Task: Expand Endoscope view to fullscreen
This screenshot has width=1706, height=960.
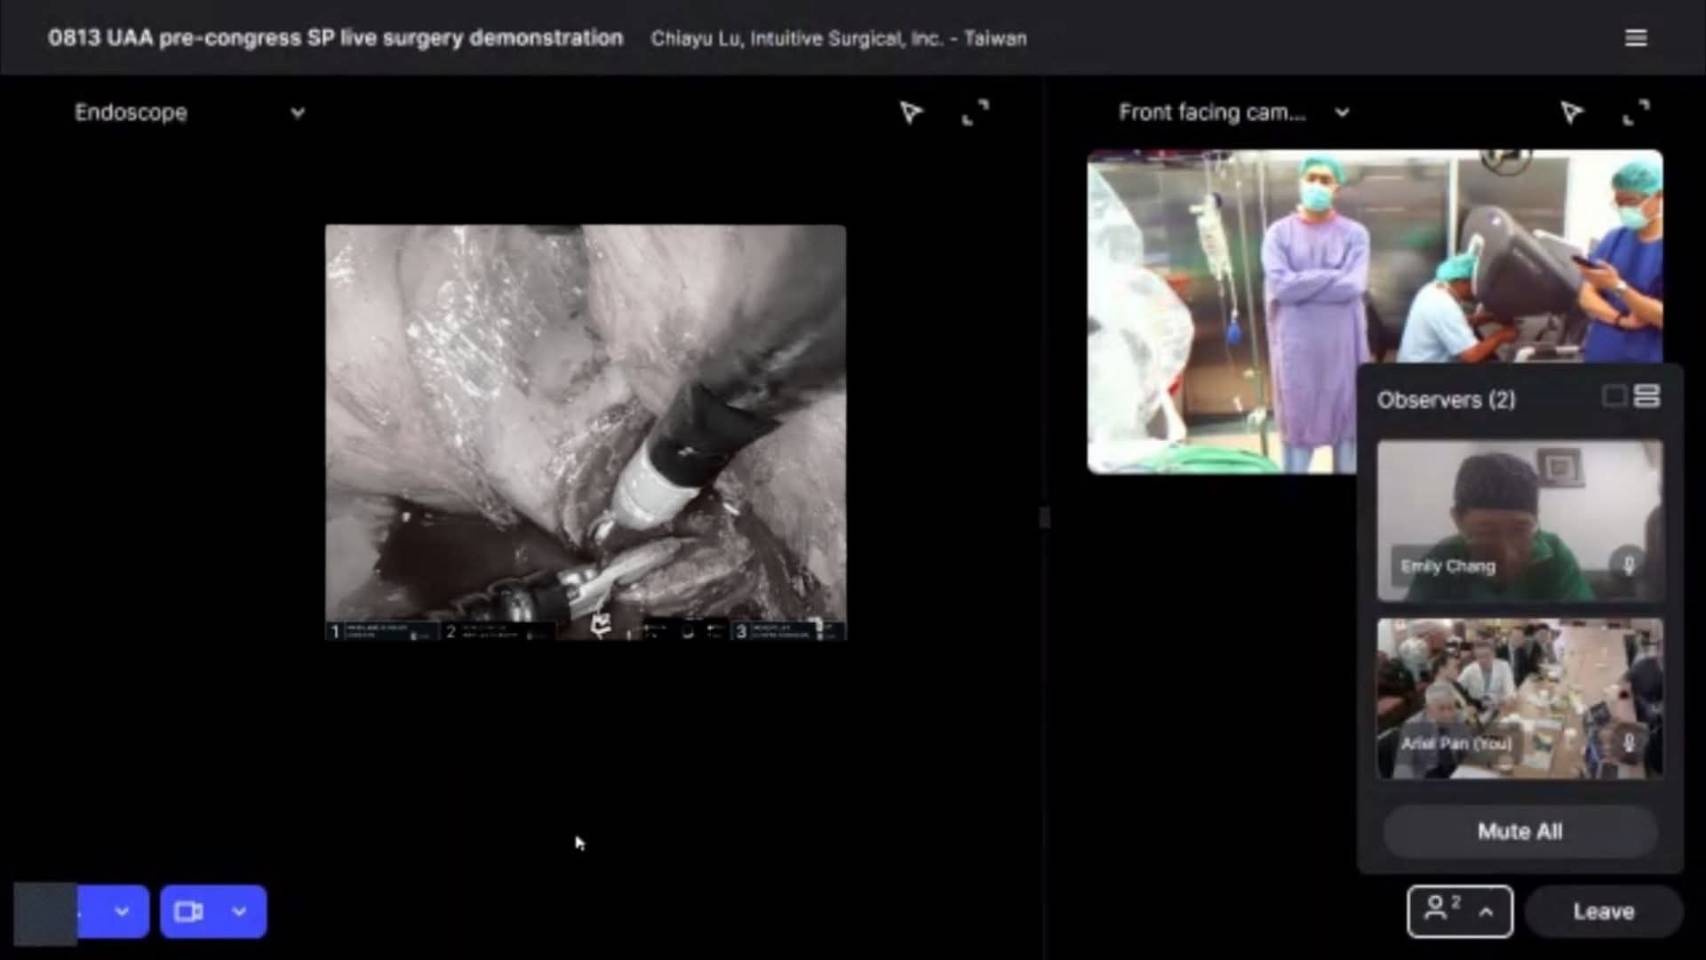Action: click(x=975, y=112)
